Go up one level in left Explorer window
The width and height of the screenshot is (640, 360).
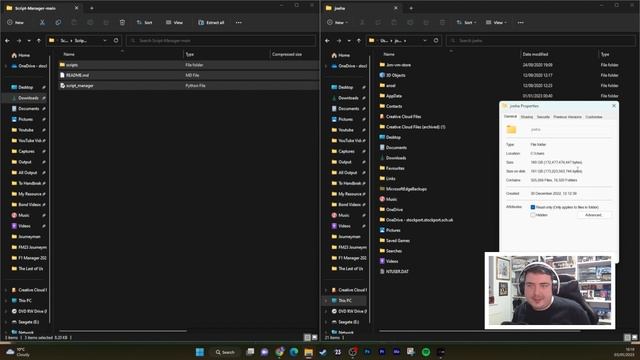[x=39, y=40]
